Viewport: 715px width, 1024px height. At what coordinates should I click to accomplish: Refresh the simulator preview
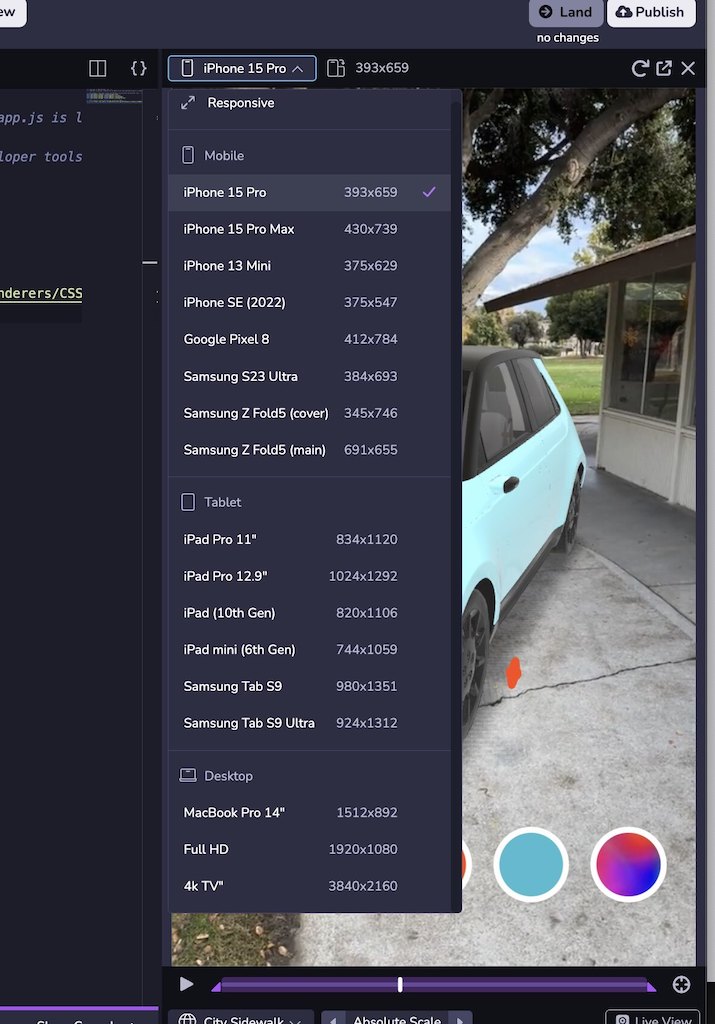click(x=640, y=68)
